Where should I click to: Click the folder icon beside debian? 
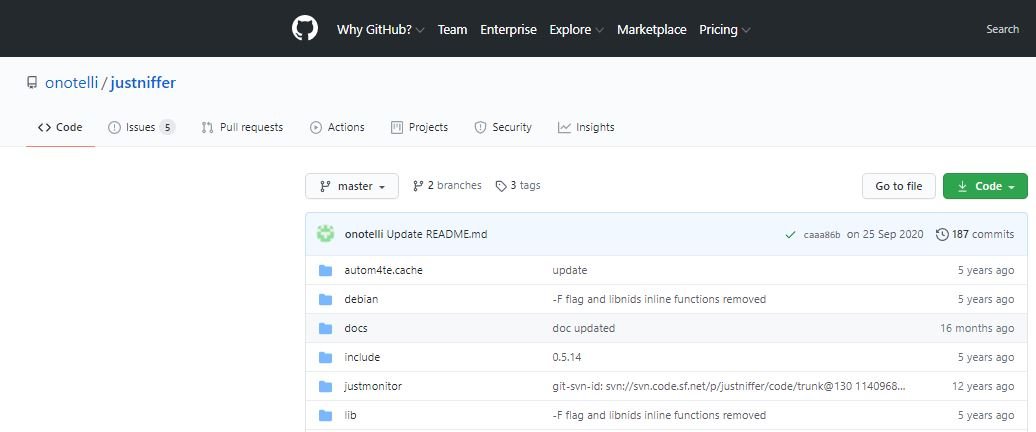pyautogui.click(x=325, y=299)
